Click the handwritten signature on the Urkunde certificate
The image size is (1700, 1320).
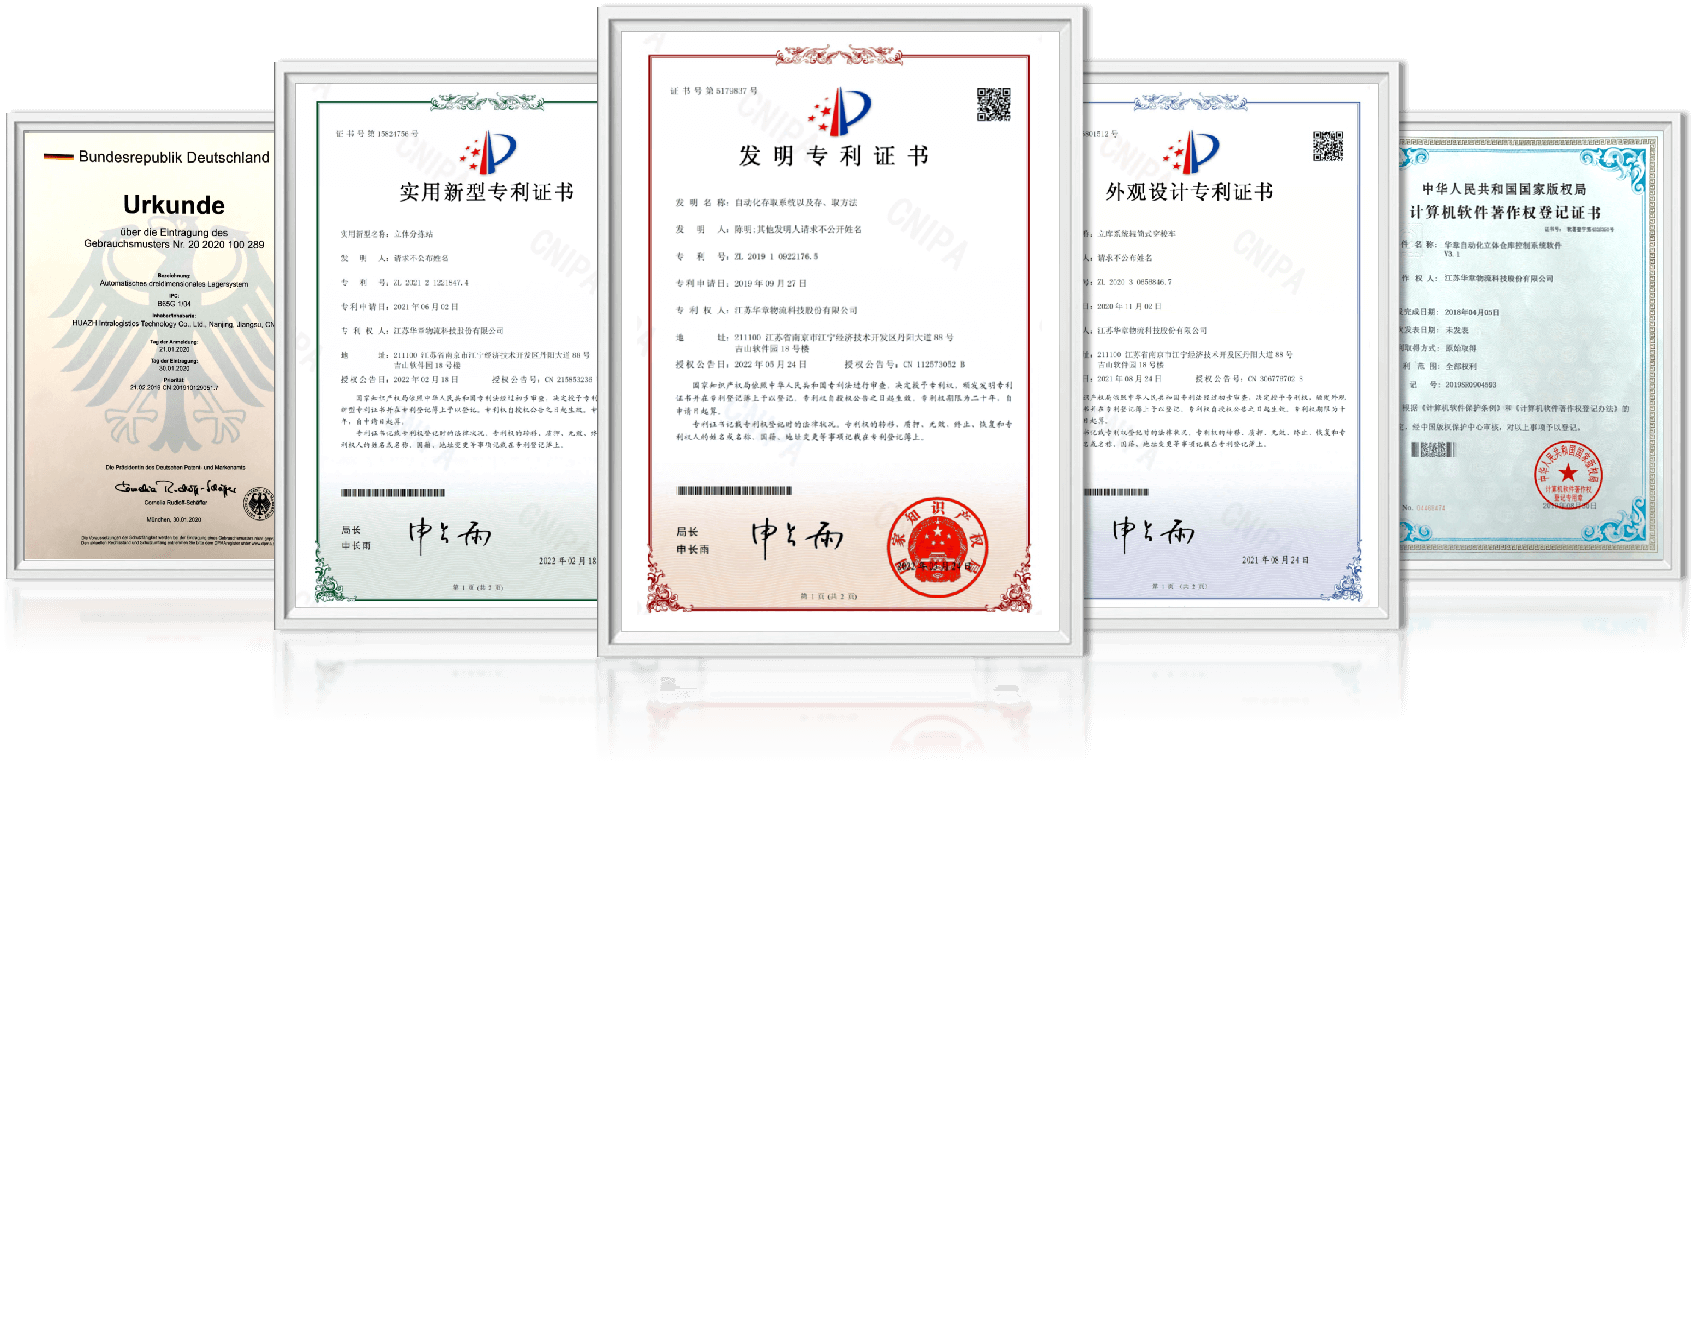pyautogui.click(x=175, y=488)
